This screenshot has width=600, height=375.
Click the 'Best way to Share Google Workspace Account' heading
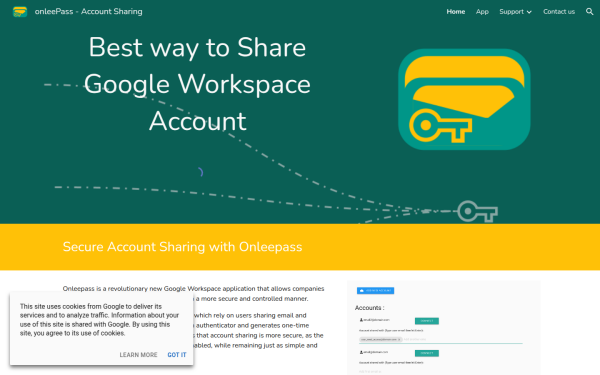click(x=197, y=84)
